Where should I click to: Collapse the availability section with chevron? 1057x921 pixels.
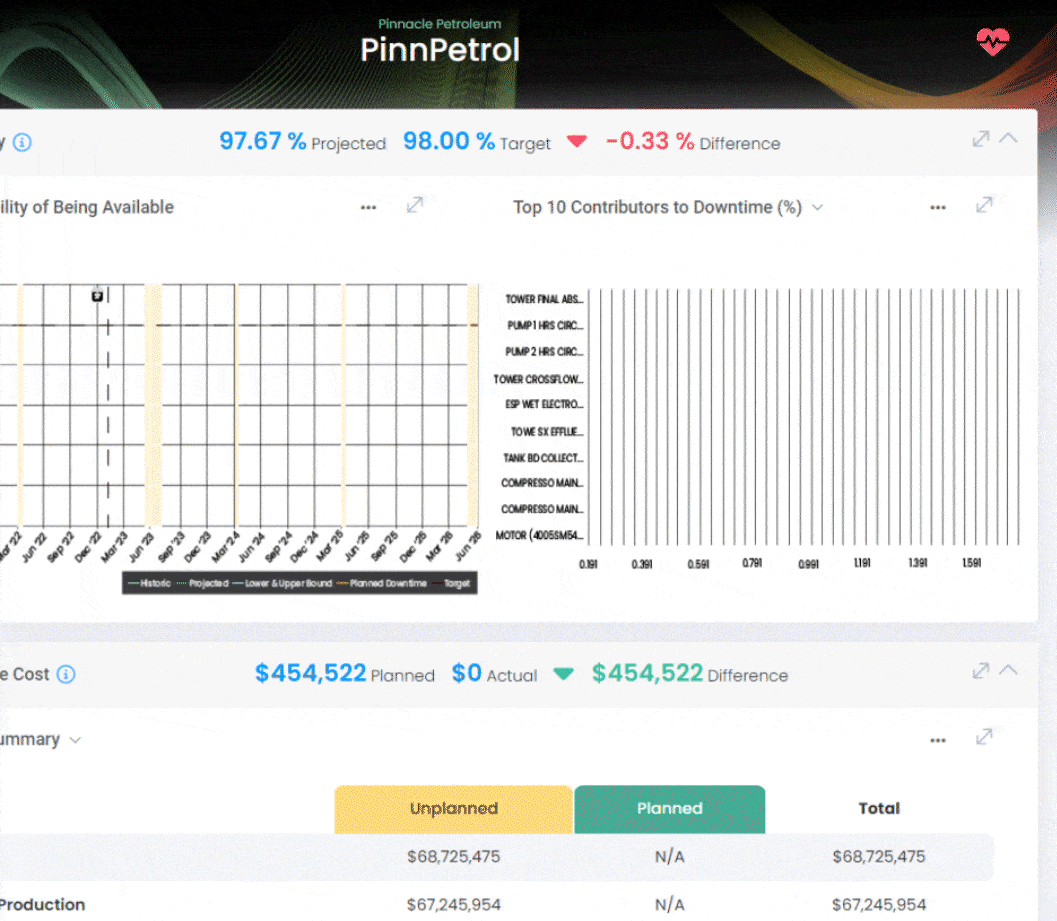[x=1008, y=138]
